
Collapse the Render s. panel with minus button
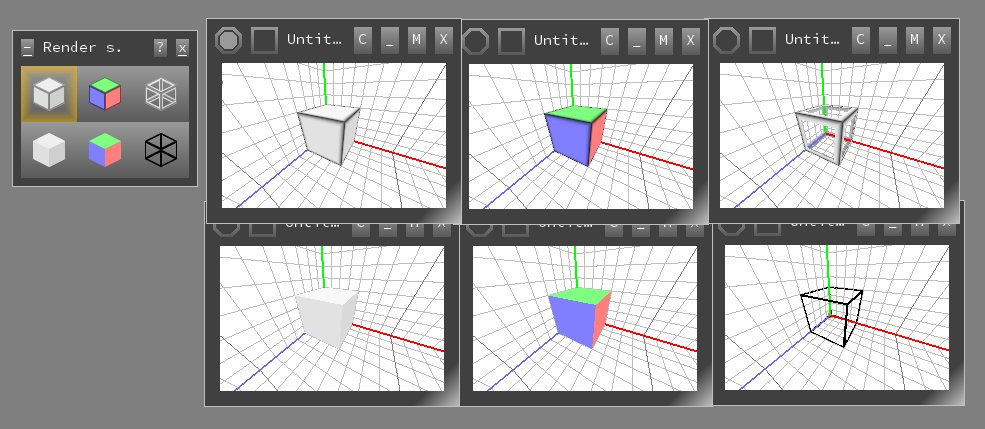pos(27,48)
